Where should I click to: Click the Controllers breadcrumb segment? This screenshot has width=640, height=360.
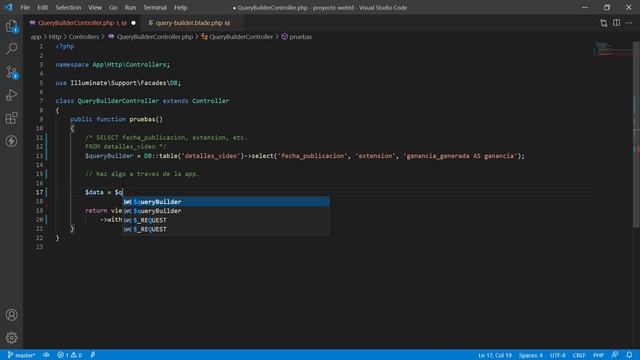(x=84, y=37)
